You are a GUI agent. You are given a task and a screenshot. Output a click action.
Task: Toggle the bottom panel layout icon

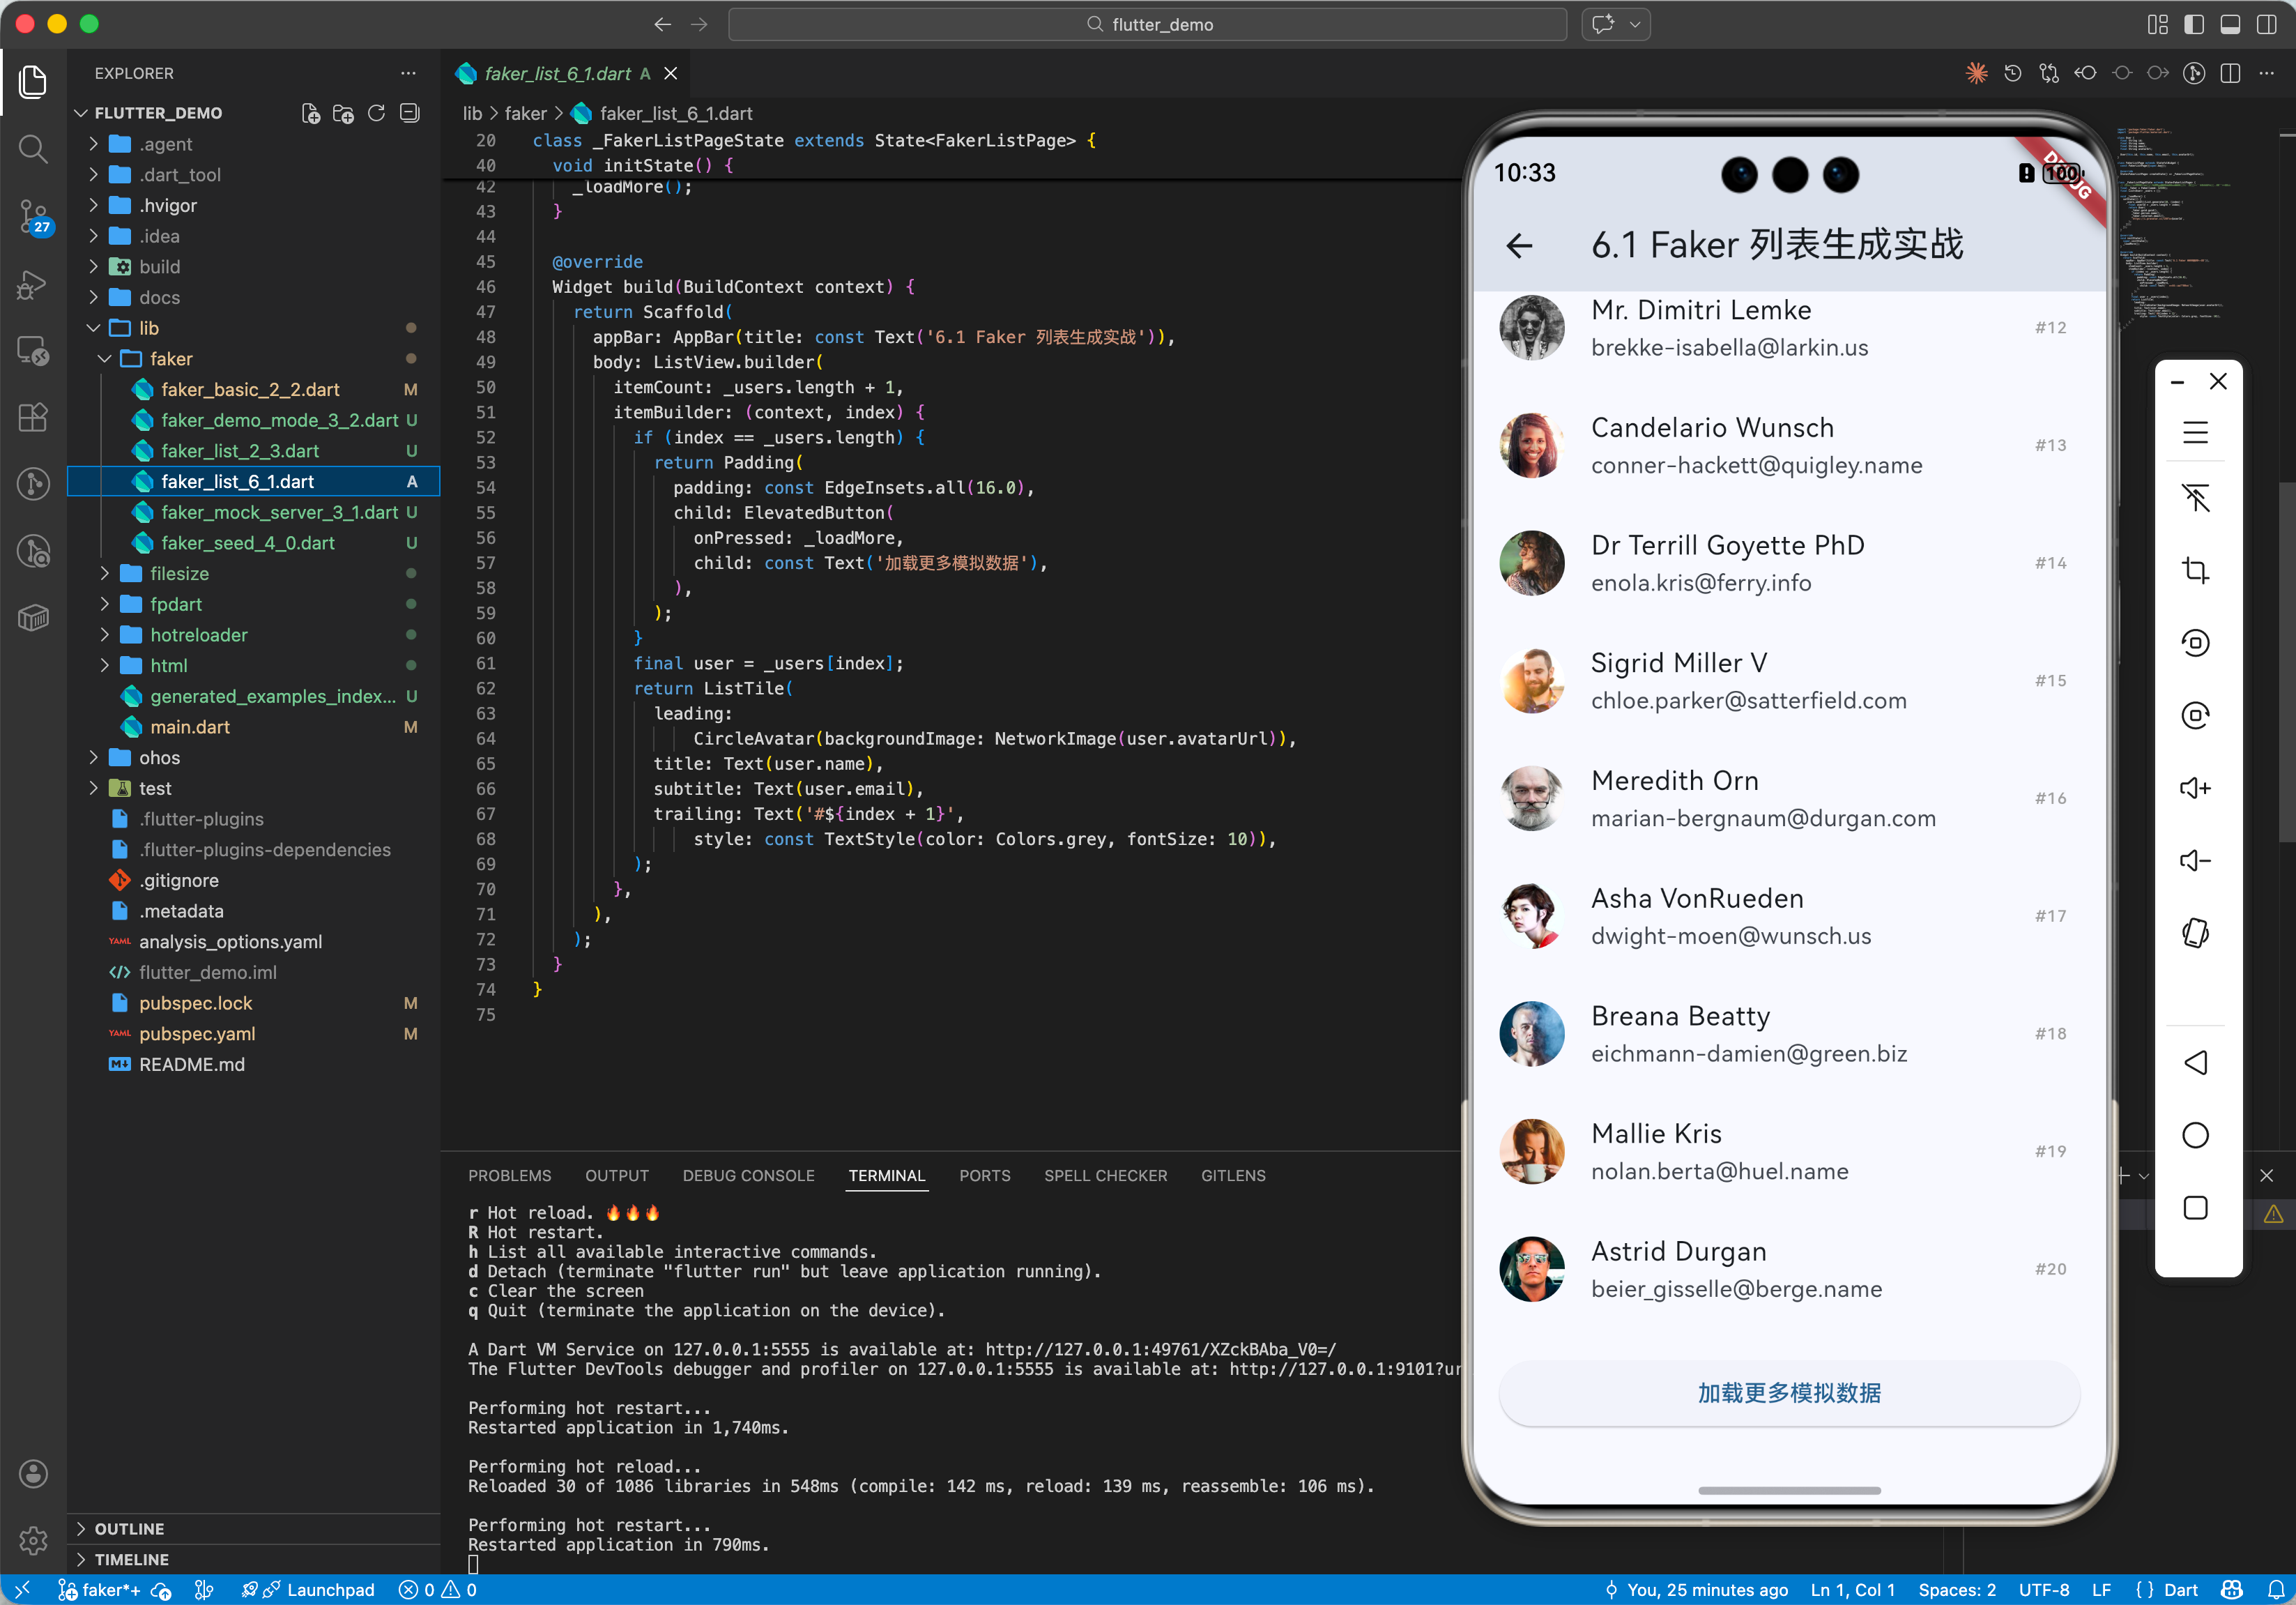pos(2229,24)
